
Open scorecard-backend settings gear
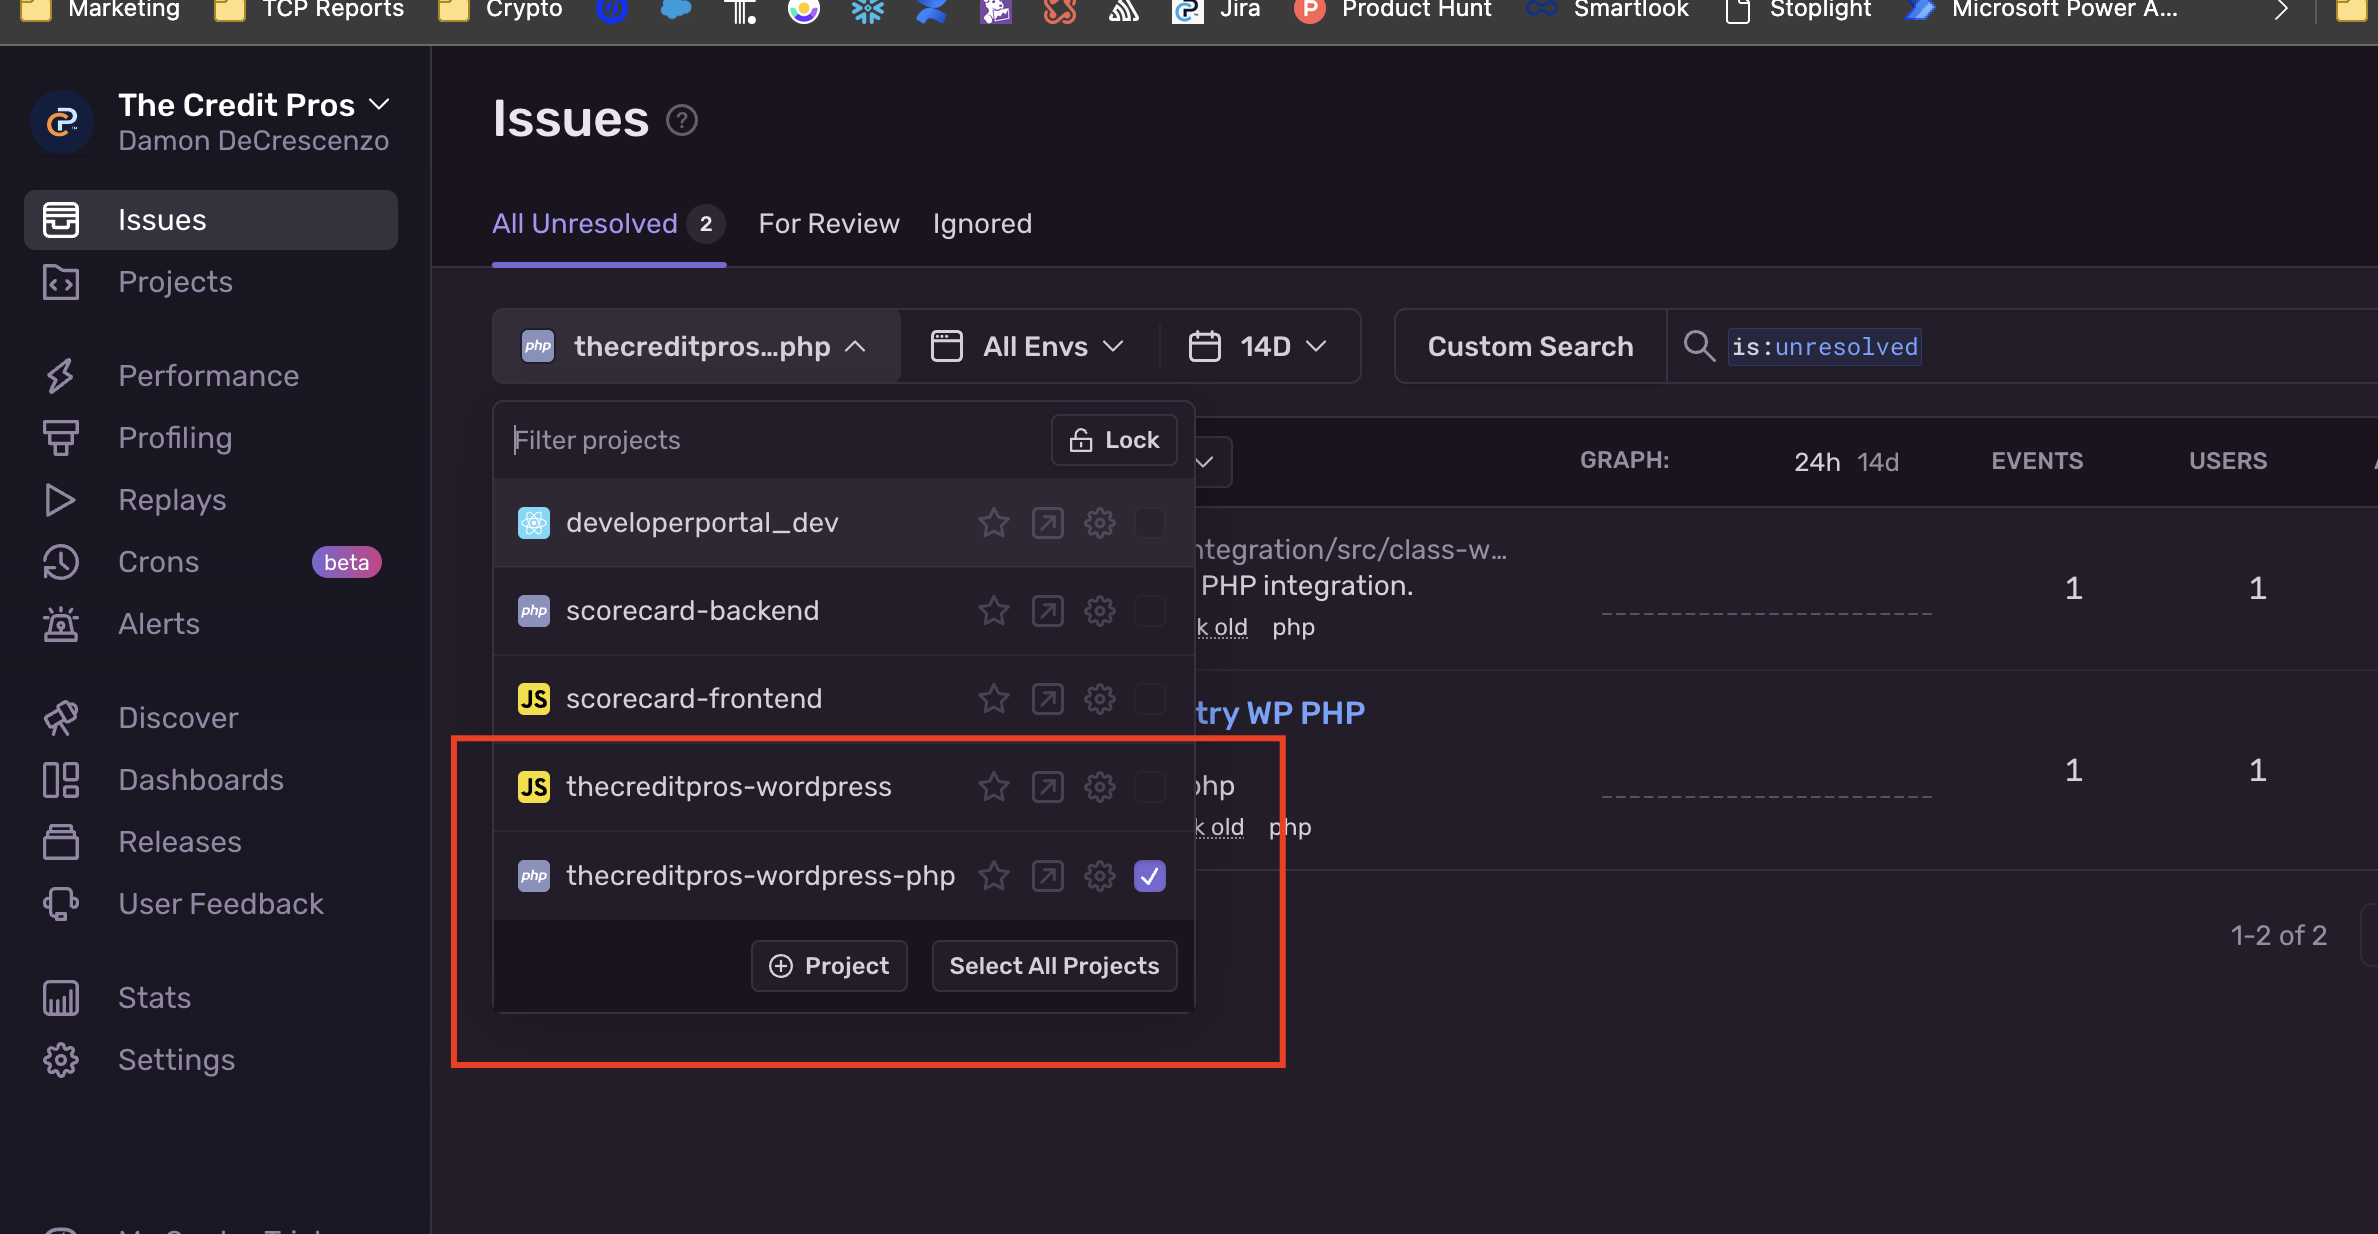pos(1100,611)
